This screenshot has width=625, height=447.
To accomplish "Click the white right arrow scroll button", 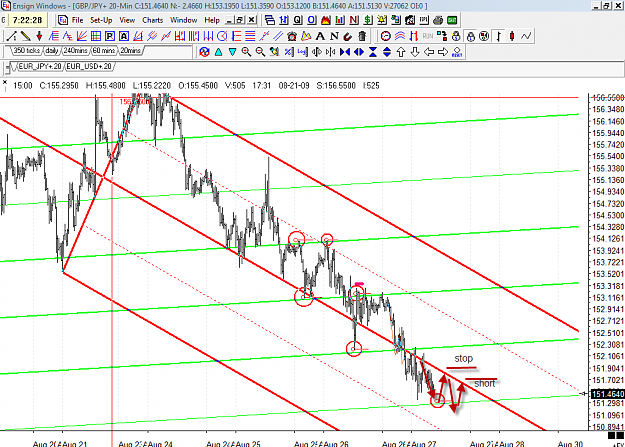I will tap(443, 52).
